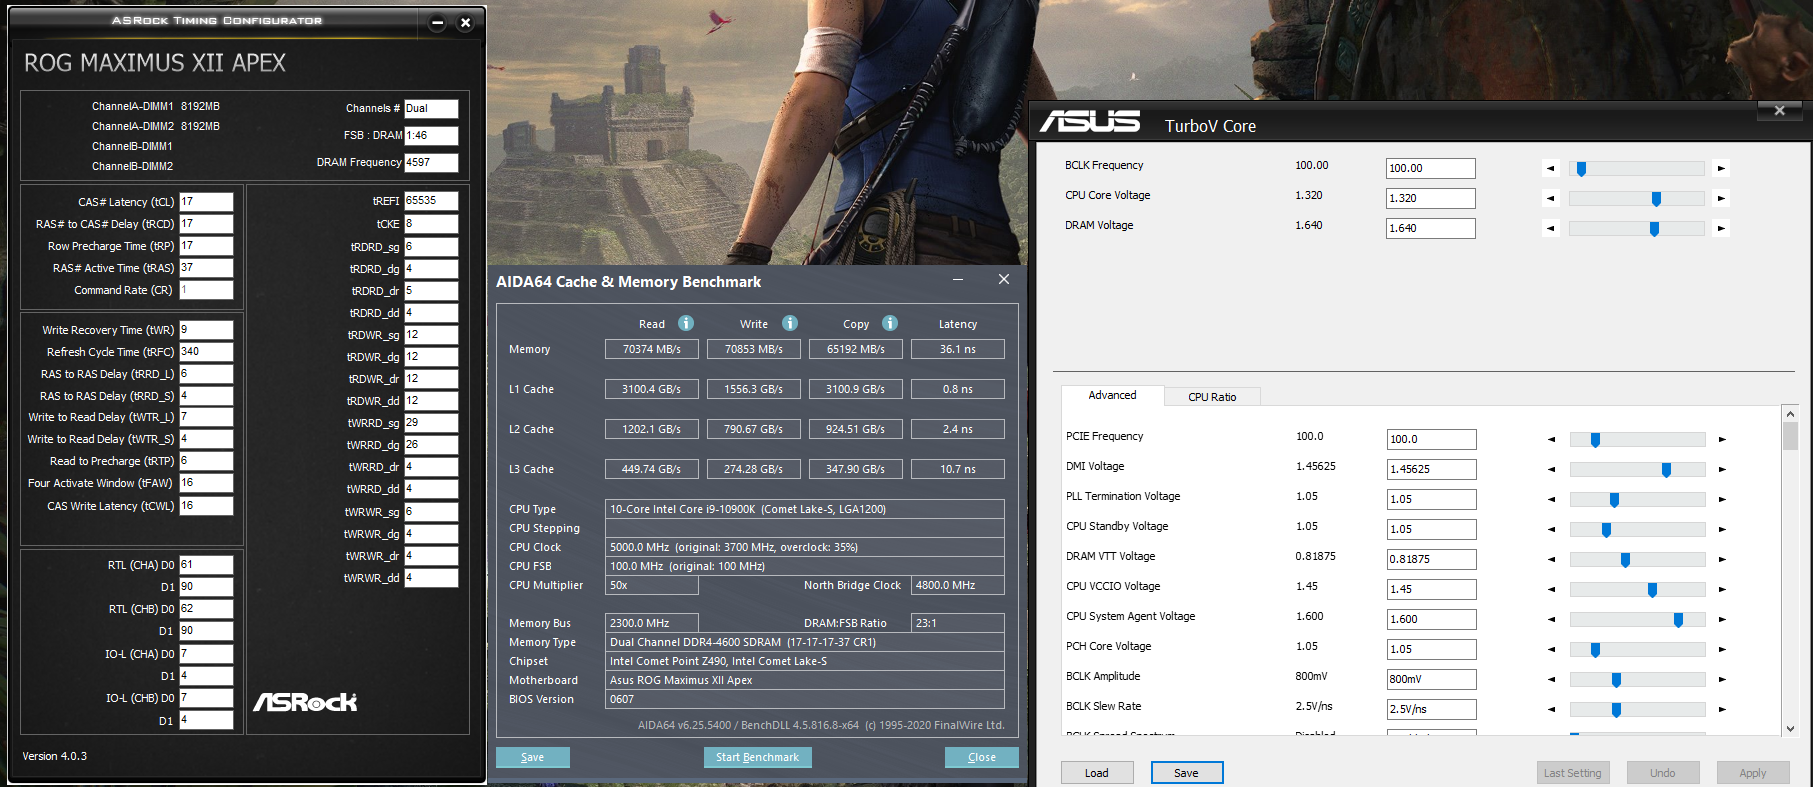This screenshot has width=1813, height=787.
Task: Click the BCLK Frequency input field
Action: (1431, 169)
